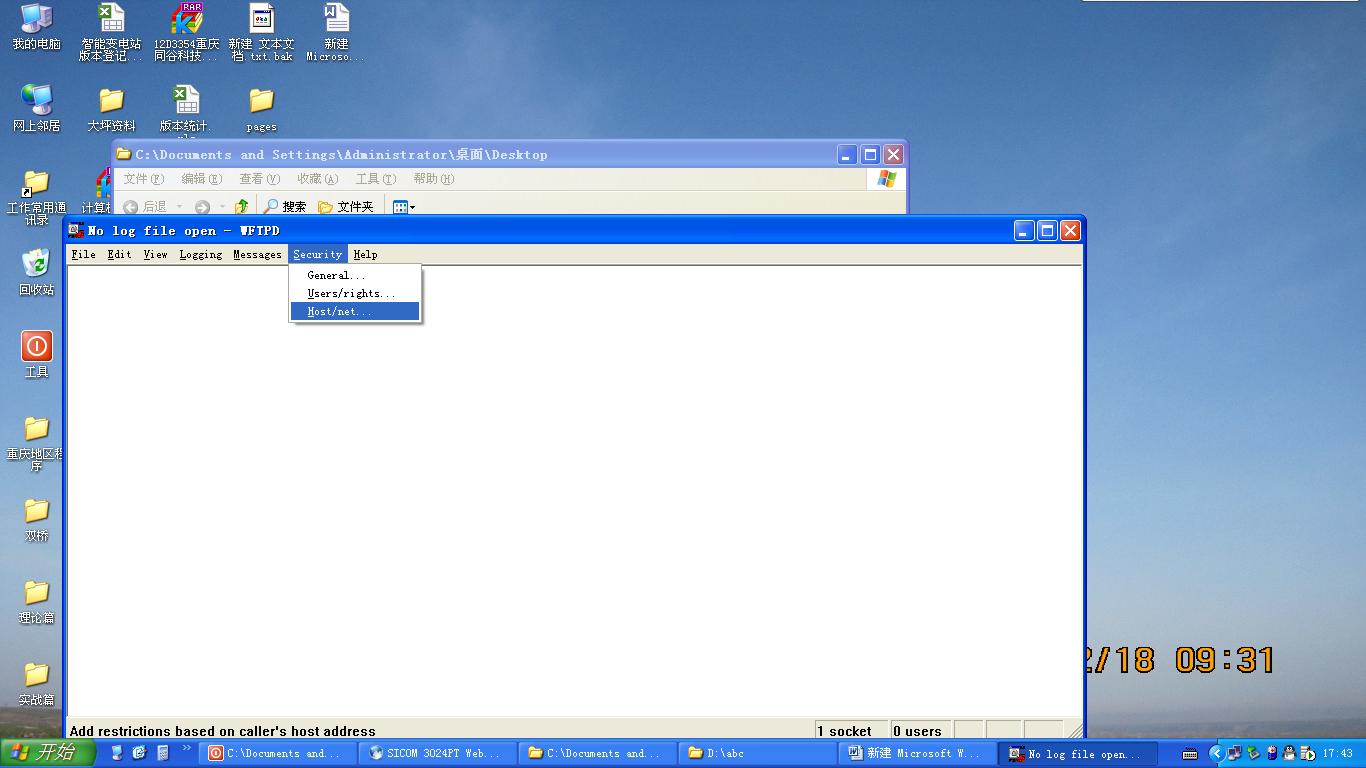
Task: Open the 理论篇 desktop folder
Action: 36,594
